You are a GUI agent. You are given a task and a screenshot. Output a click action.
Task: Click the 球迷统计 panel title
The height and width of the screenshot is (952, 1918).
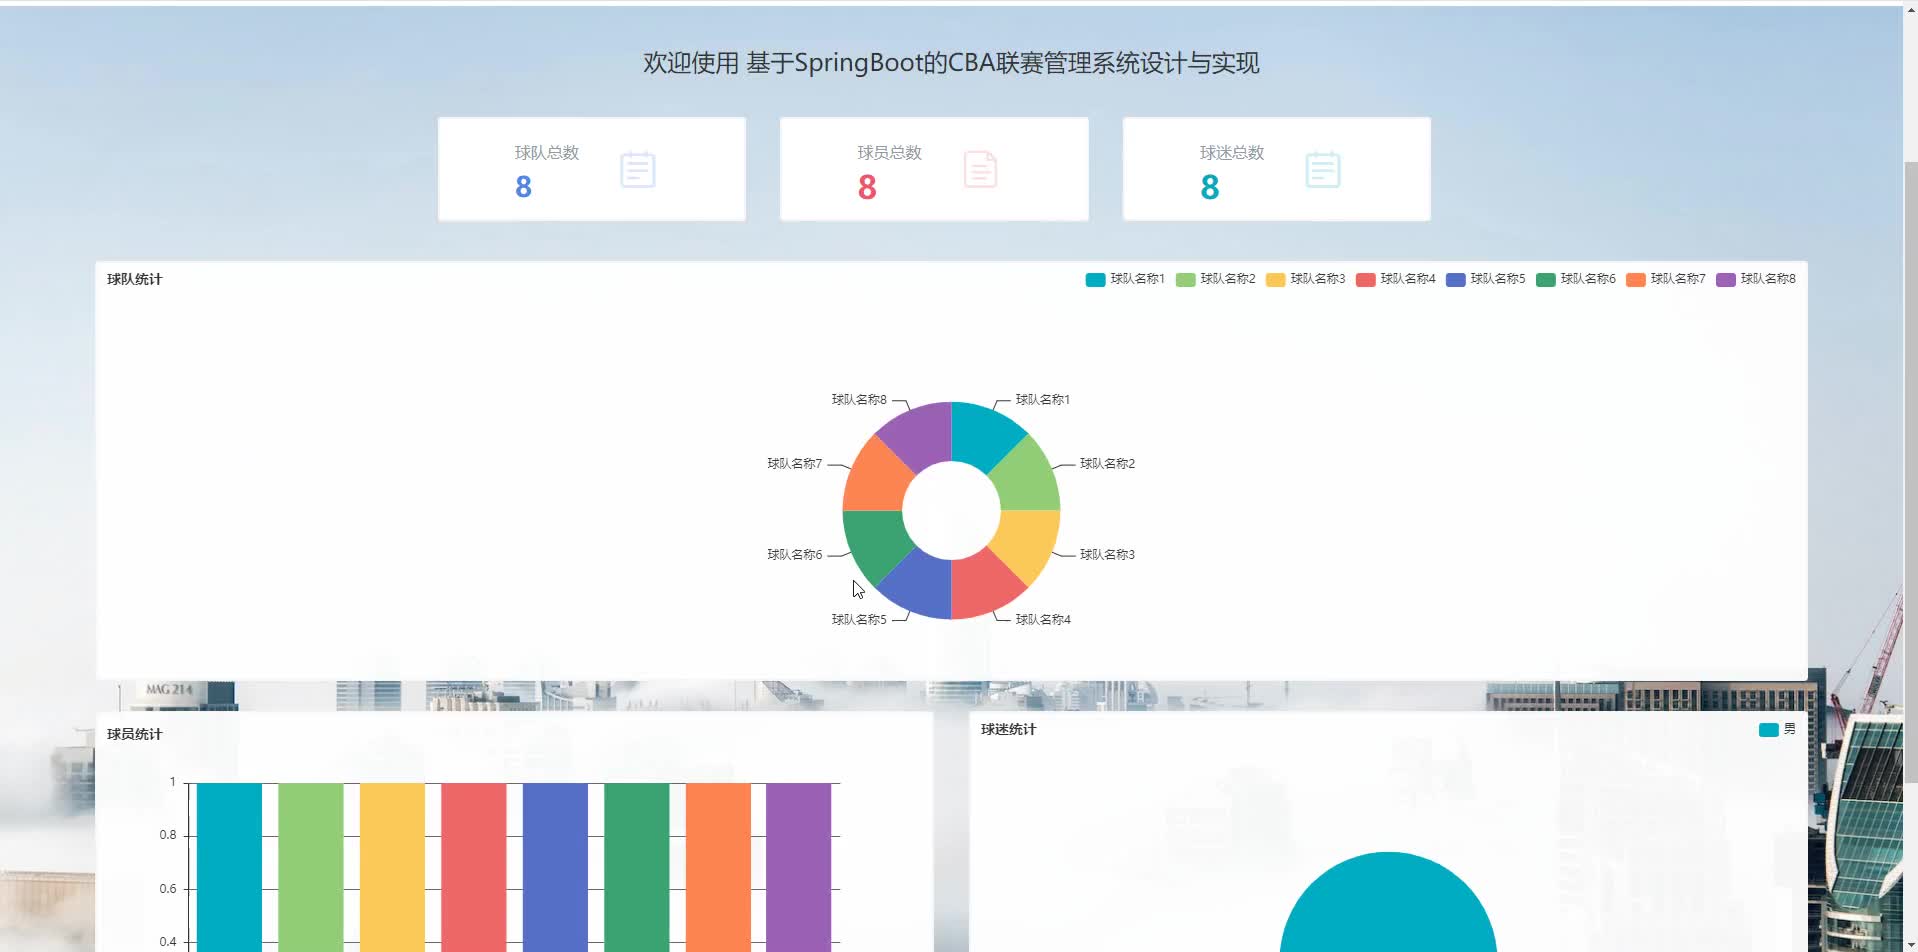pos(1008,729)
